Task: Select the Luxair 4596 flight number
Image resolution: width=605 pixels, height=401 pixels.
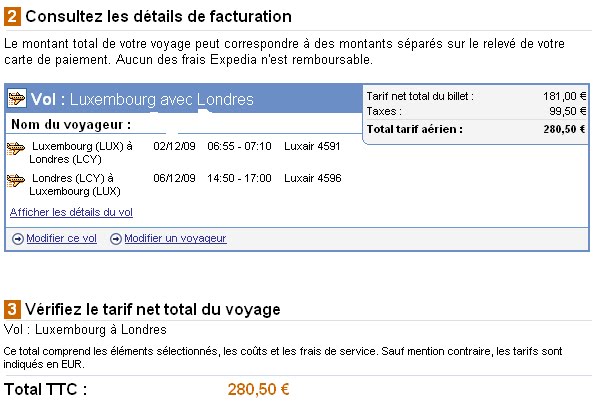Action: 312,178
